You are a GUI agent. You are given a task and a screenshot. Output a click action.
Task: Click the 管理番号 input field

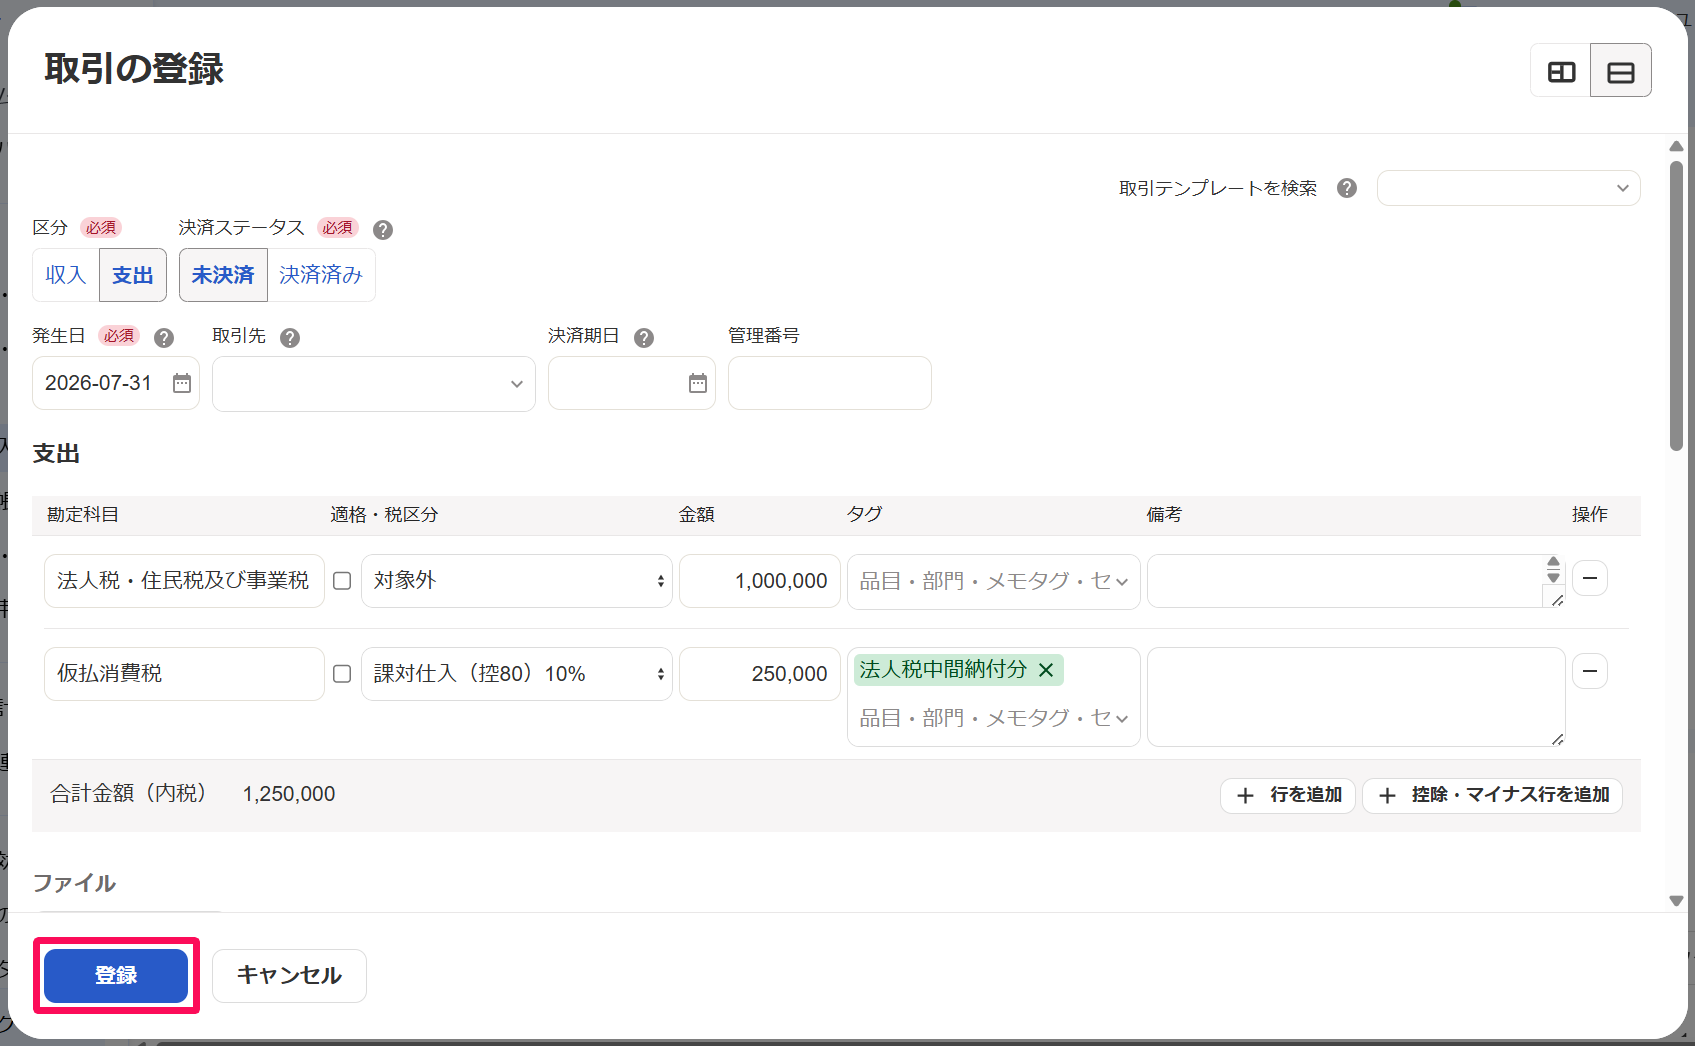click(830, 384)
